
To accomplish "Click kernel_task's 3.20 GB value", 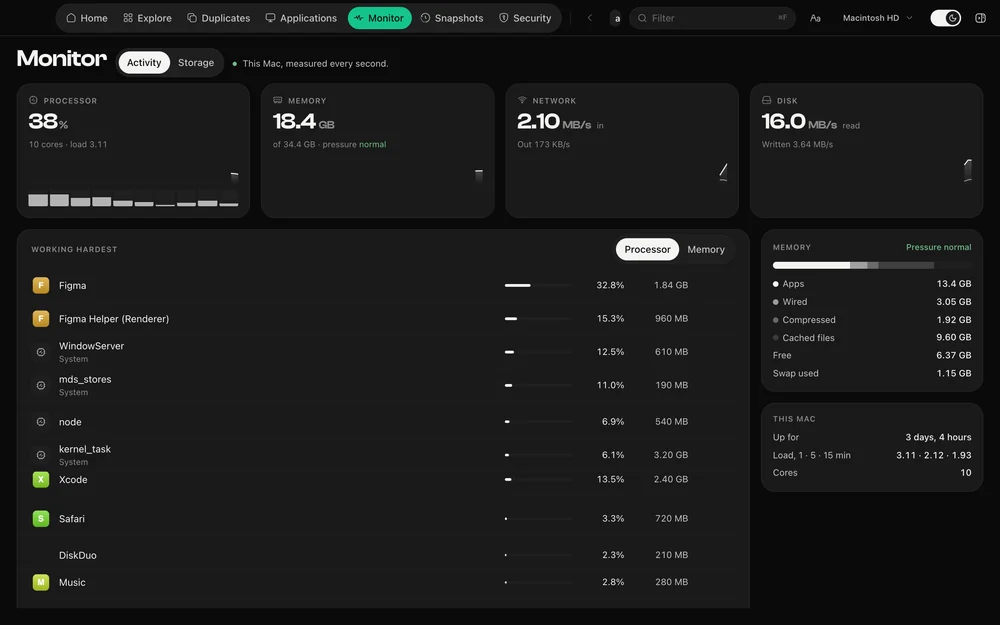I will pos(671,455).
